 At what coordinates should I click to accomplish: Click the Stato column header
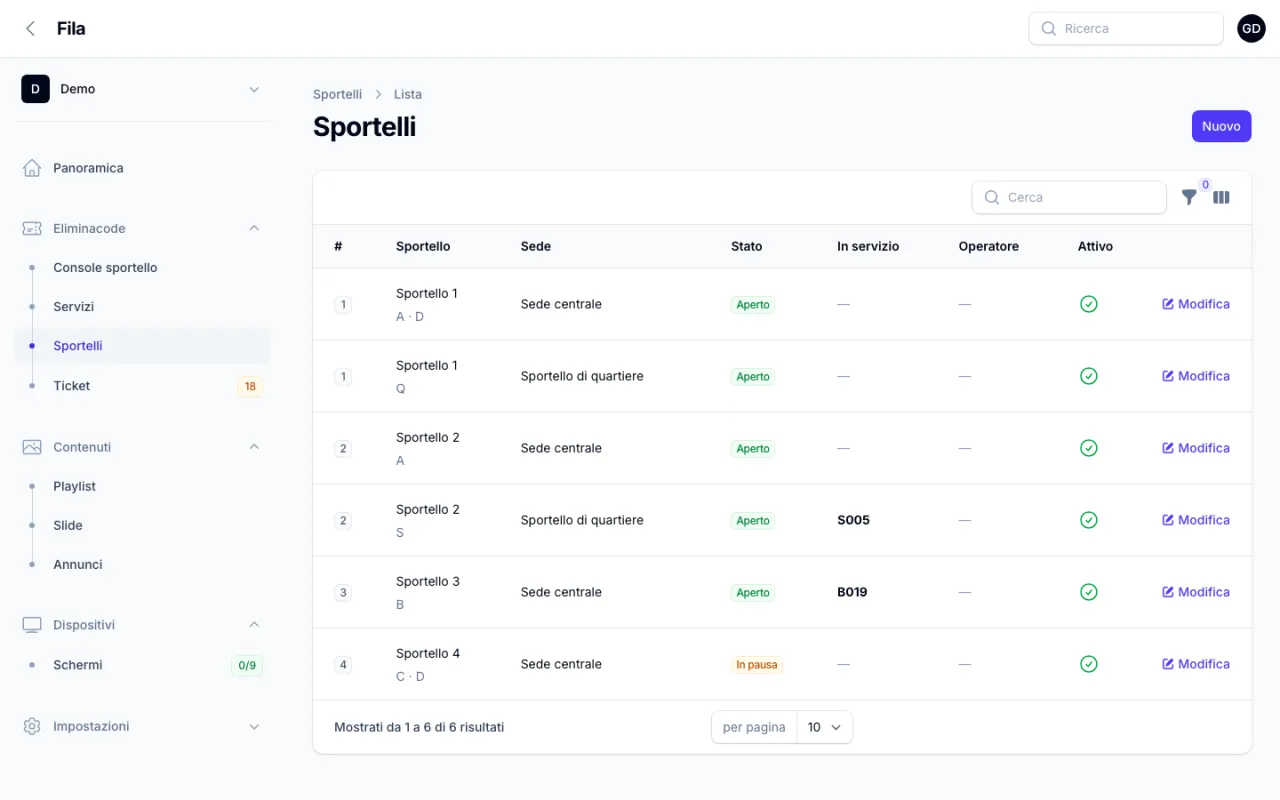(746, 246)
